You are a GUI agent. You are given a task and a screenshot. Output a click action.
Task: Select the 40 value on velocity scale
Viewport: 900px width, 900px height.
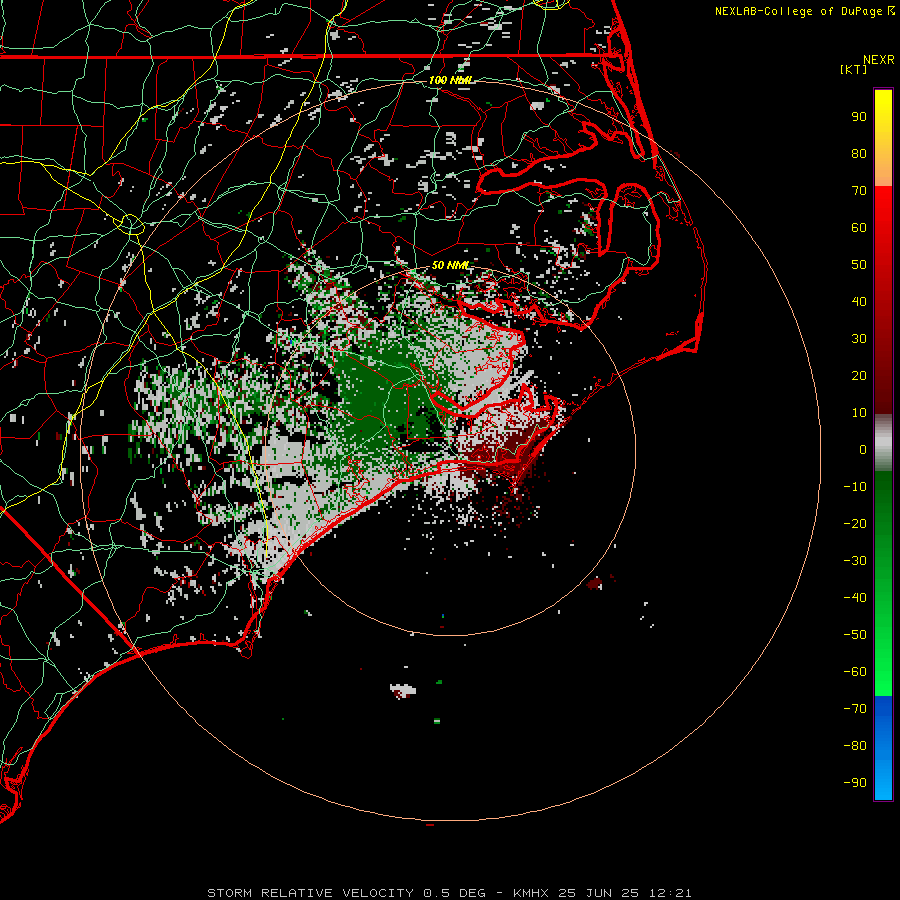tap(859, 302)
